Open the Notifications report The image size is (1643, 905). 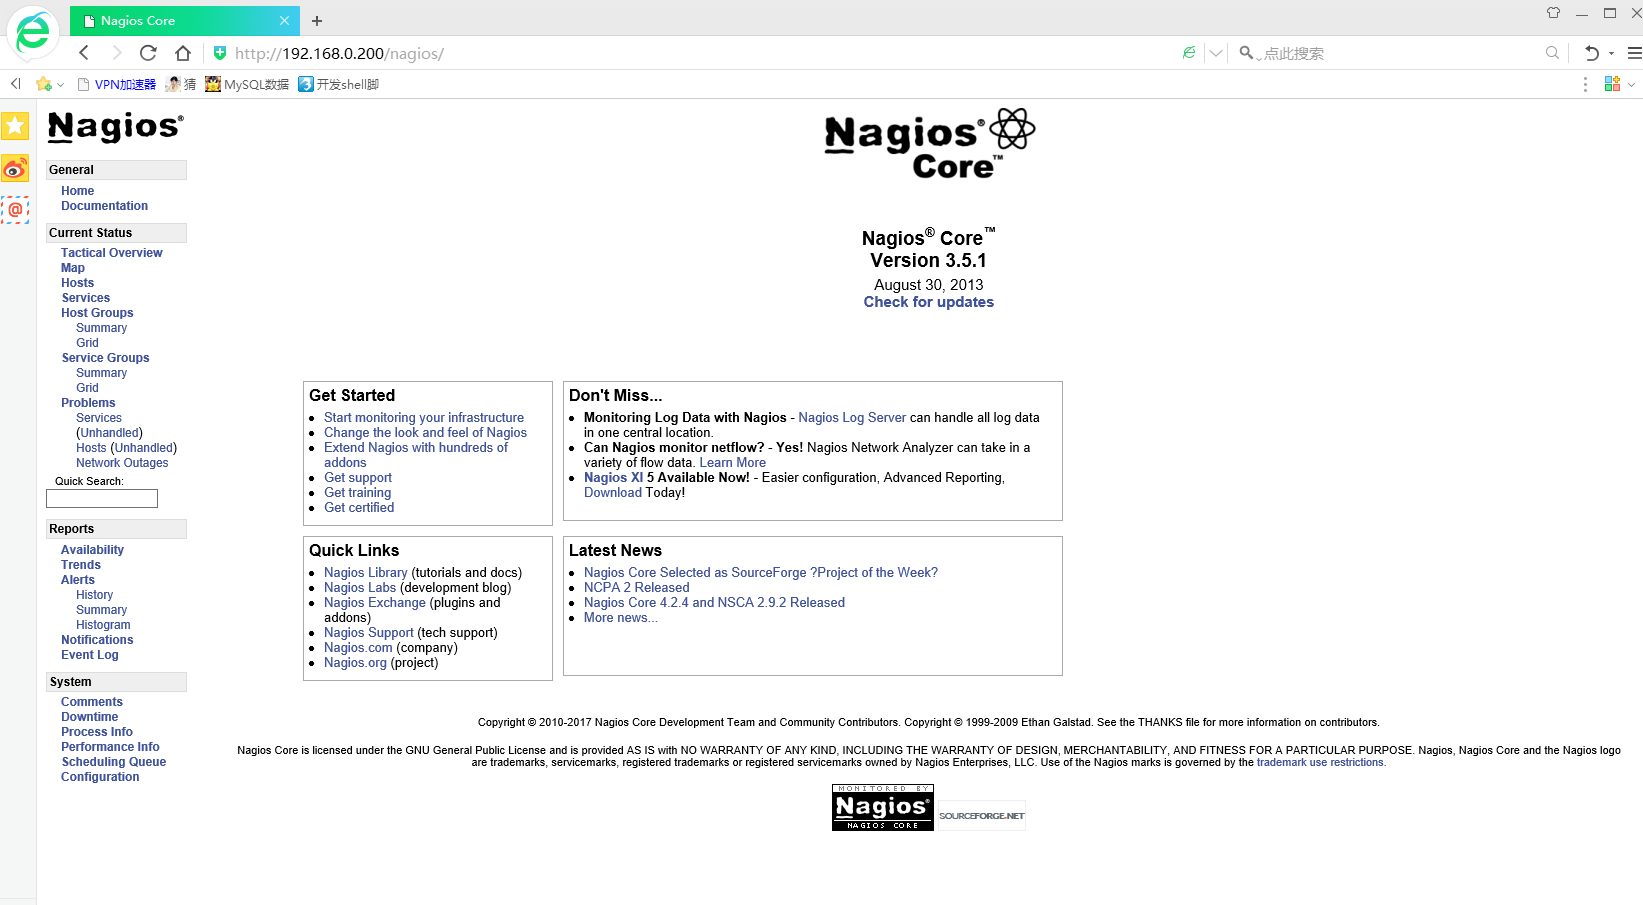tap(97, 640)
